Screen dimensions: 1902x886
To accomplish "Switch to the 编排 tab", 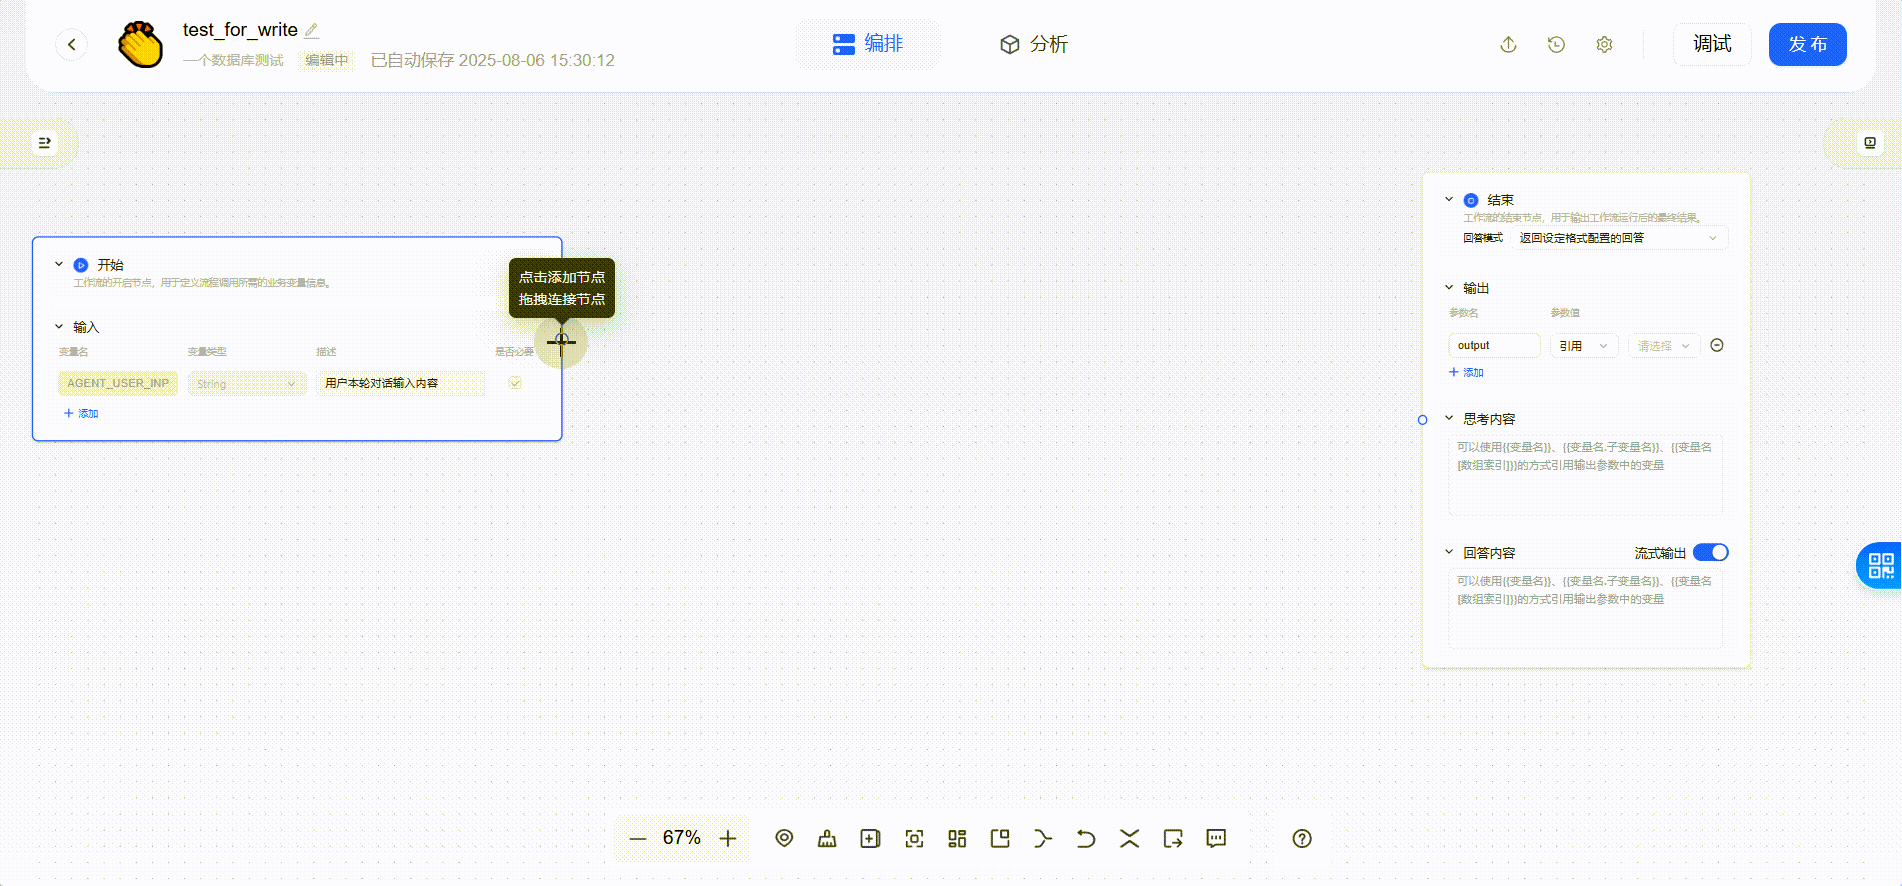I will pyautogui.click(x=868, y=44).
